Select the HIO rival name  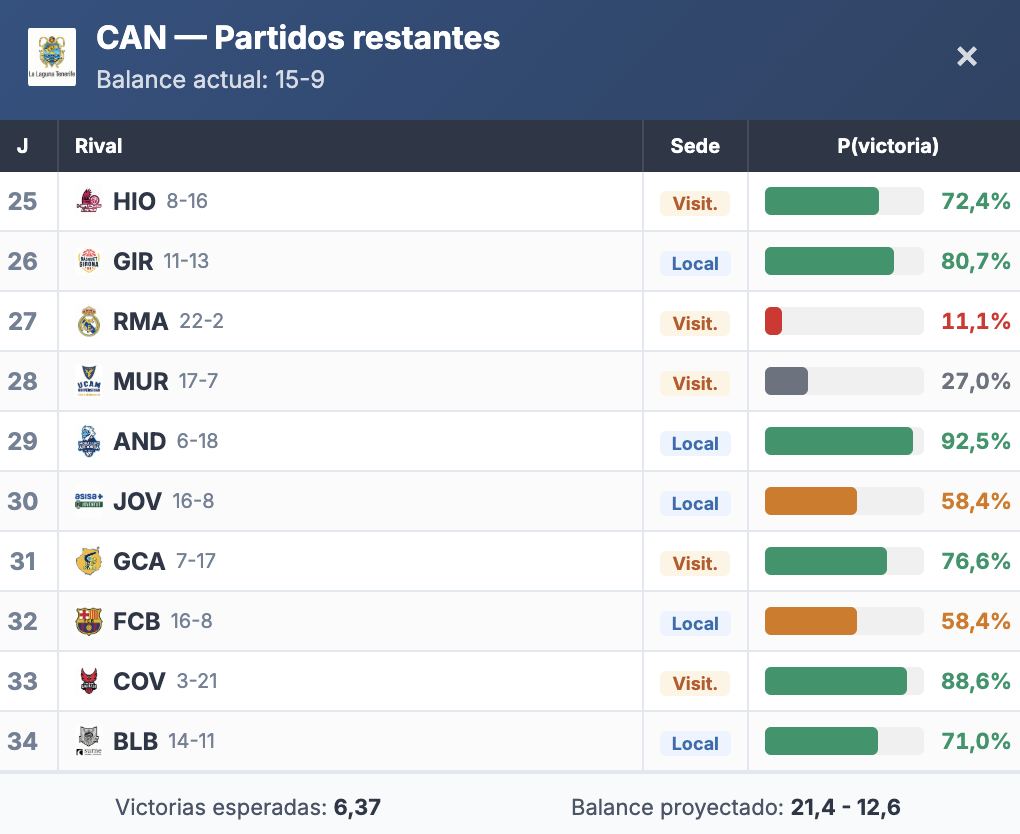(134, 201)
